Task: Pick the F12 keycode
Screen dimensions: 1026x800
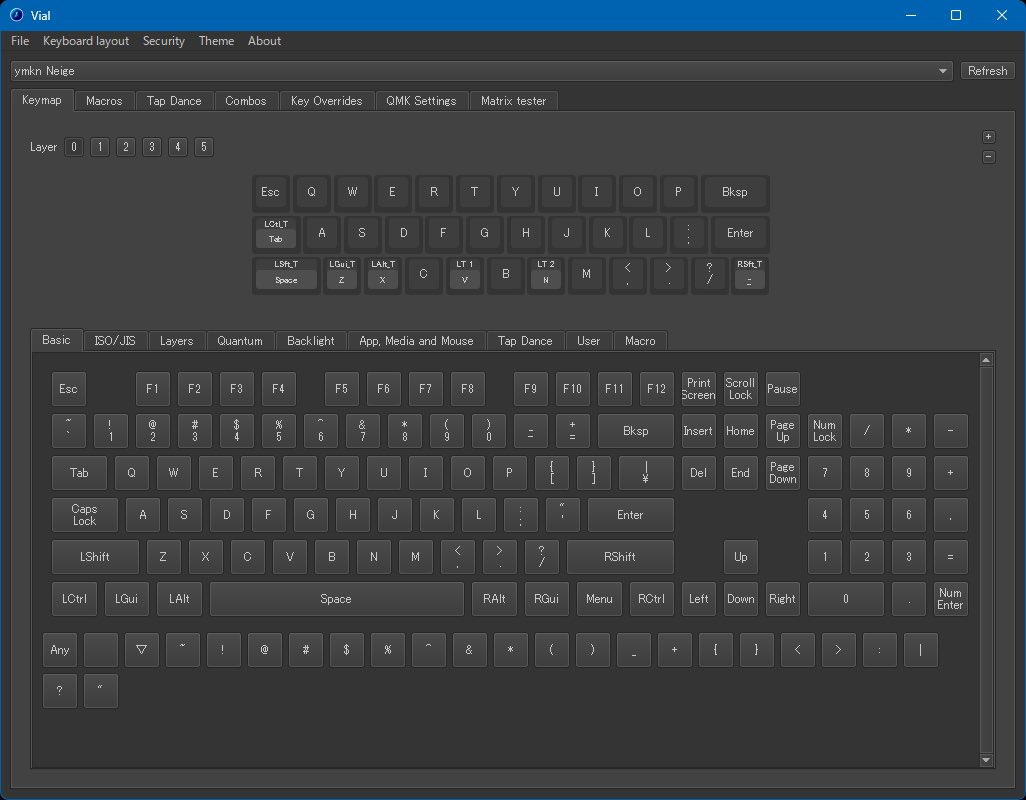Action: coord(656,389)
